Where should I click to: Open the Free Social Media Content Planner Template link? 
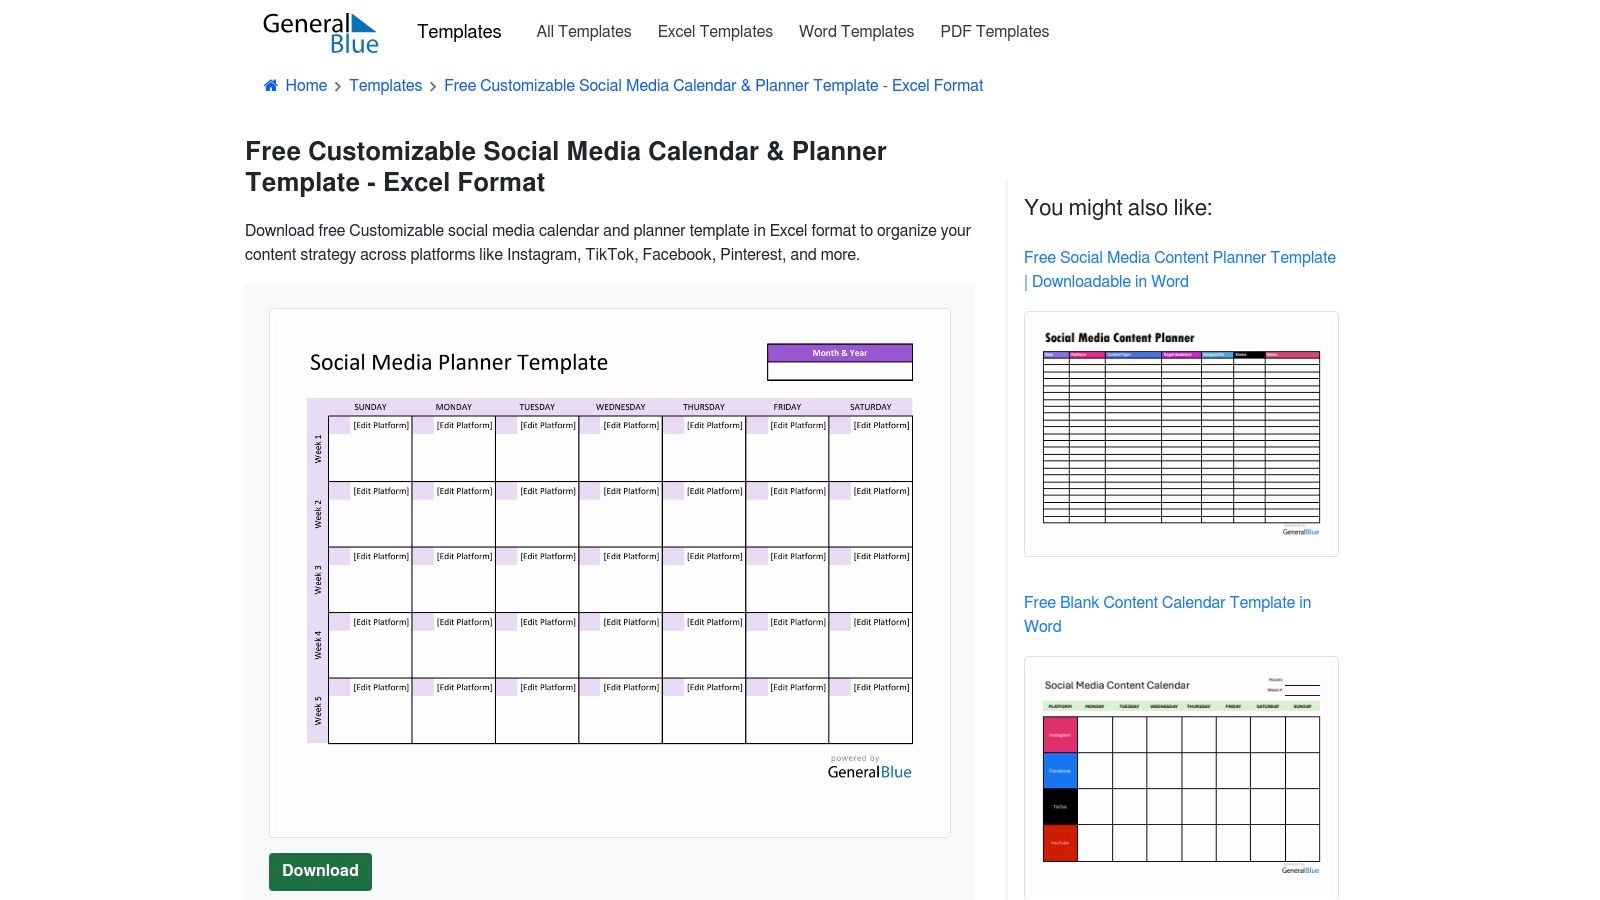tap(1179, 269)
